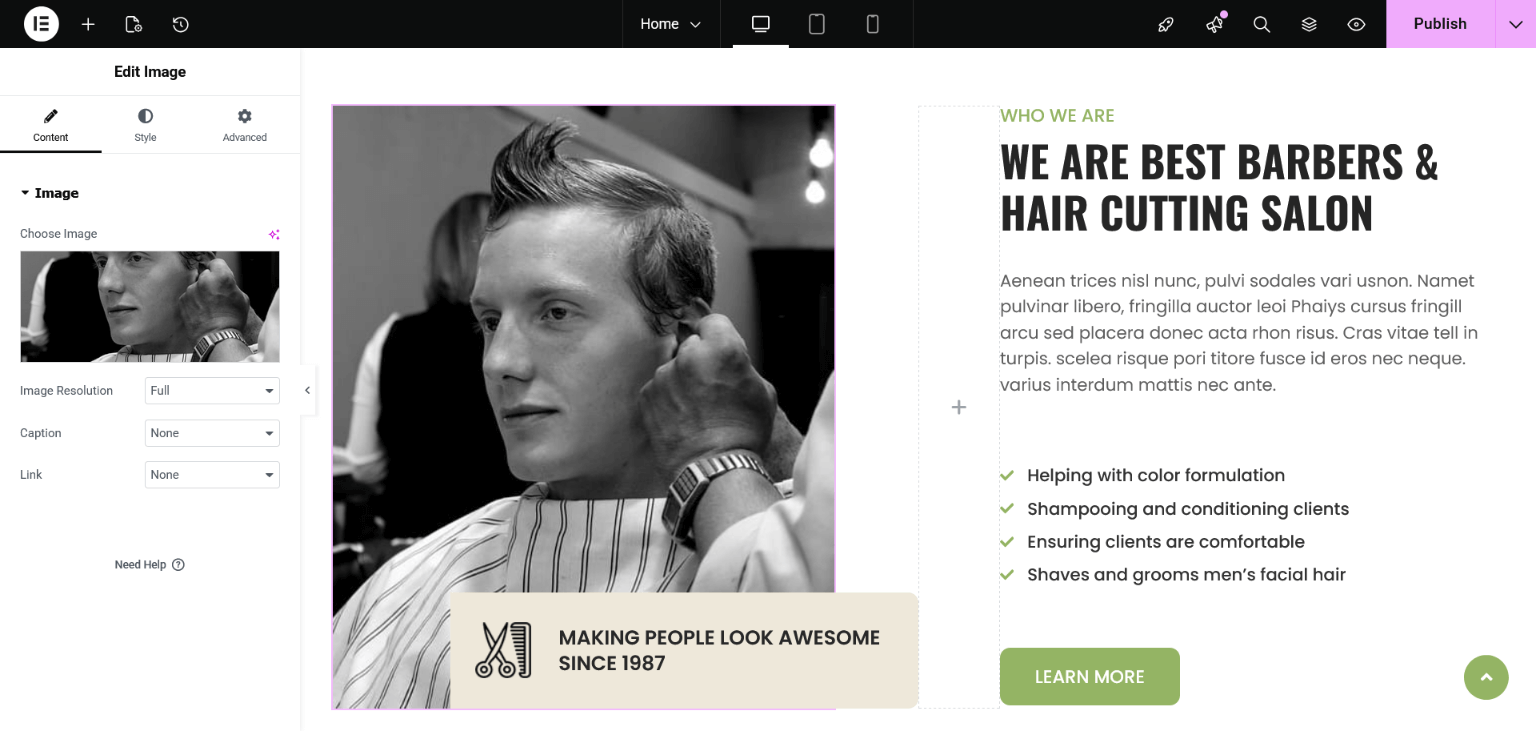The height and width of the screenshot is (731, 1536).
Task: Open the rocket launch checklist icon
Action: coord(1166,24)
